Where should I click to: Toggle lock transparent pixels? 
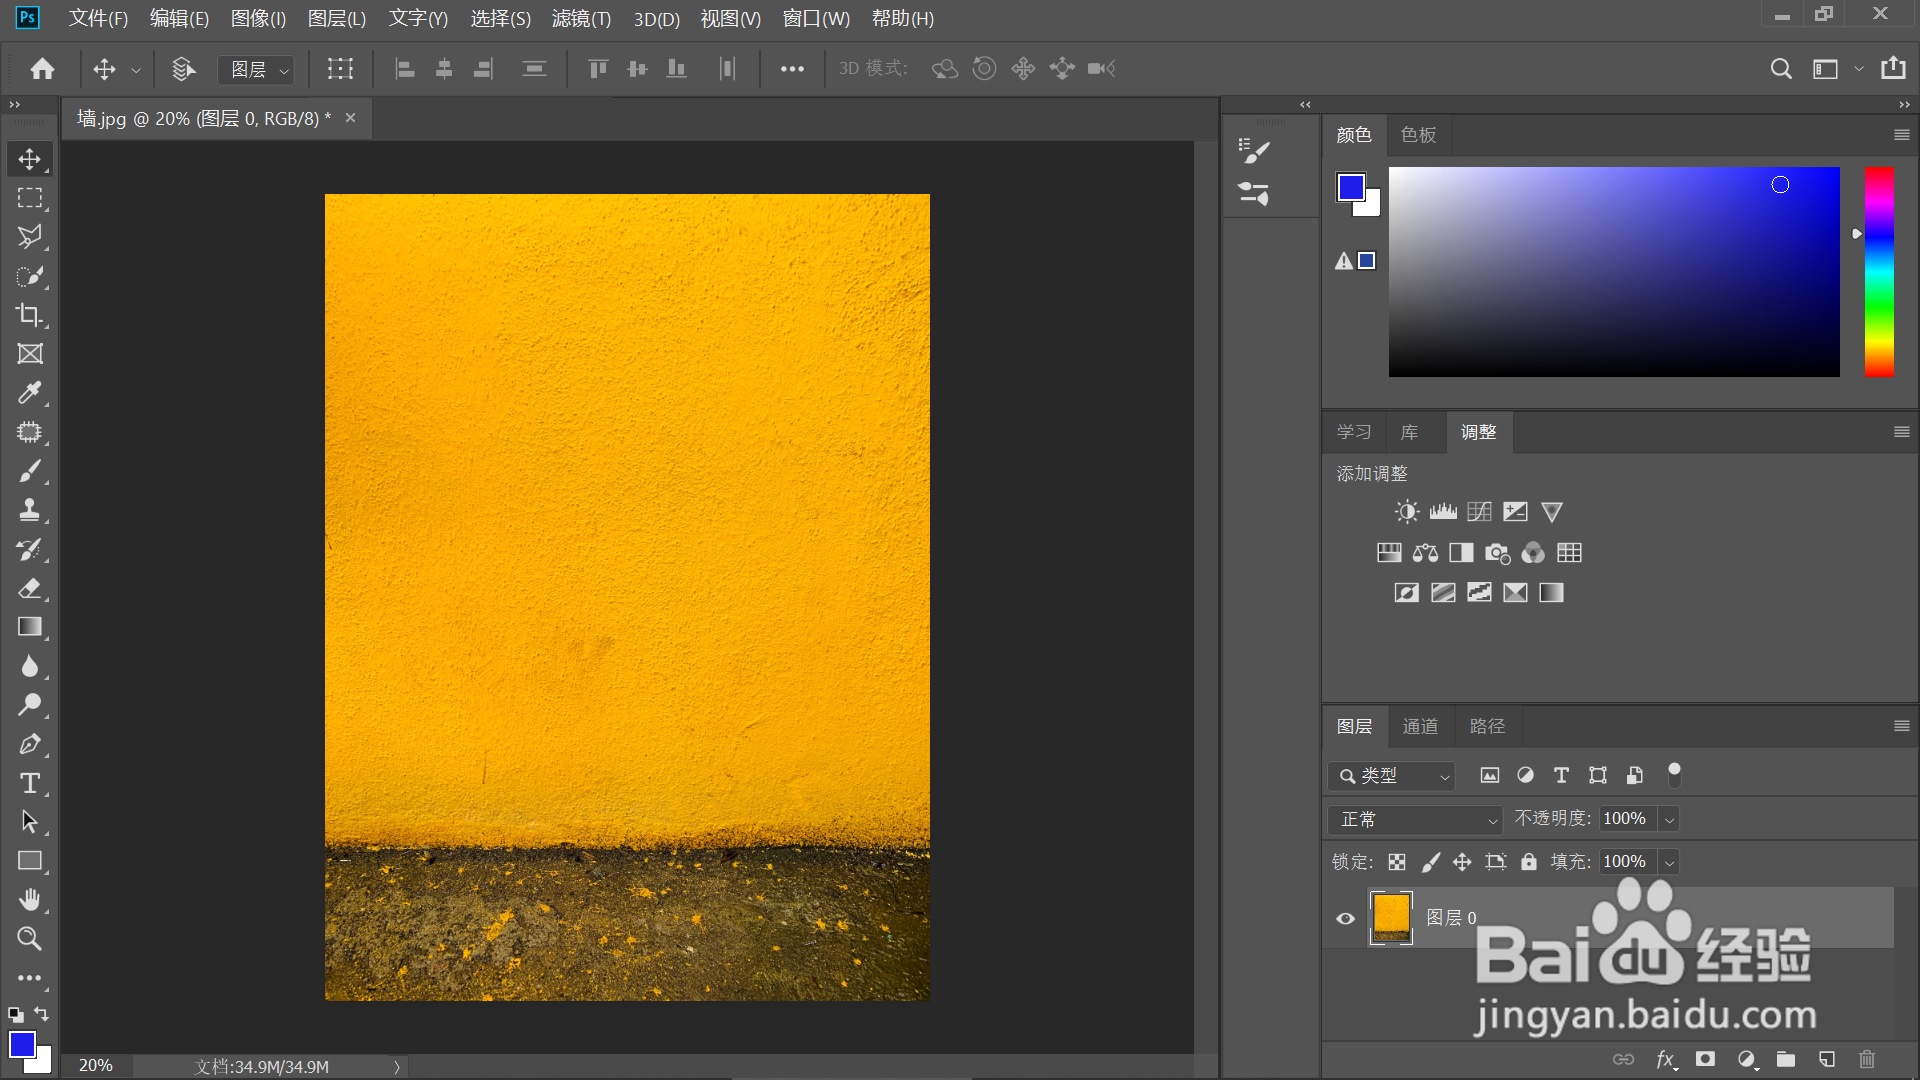[1397, 862]
